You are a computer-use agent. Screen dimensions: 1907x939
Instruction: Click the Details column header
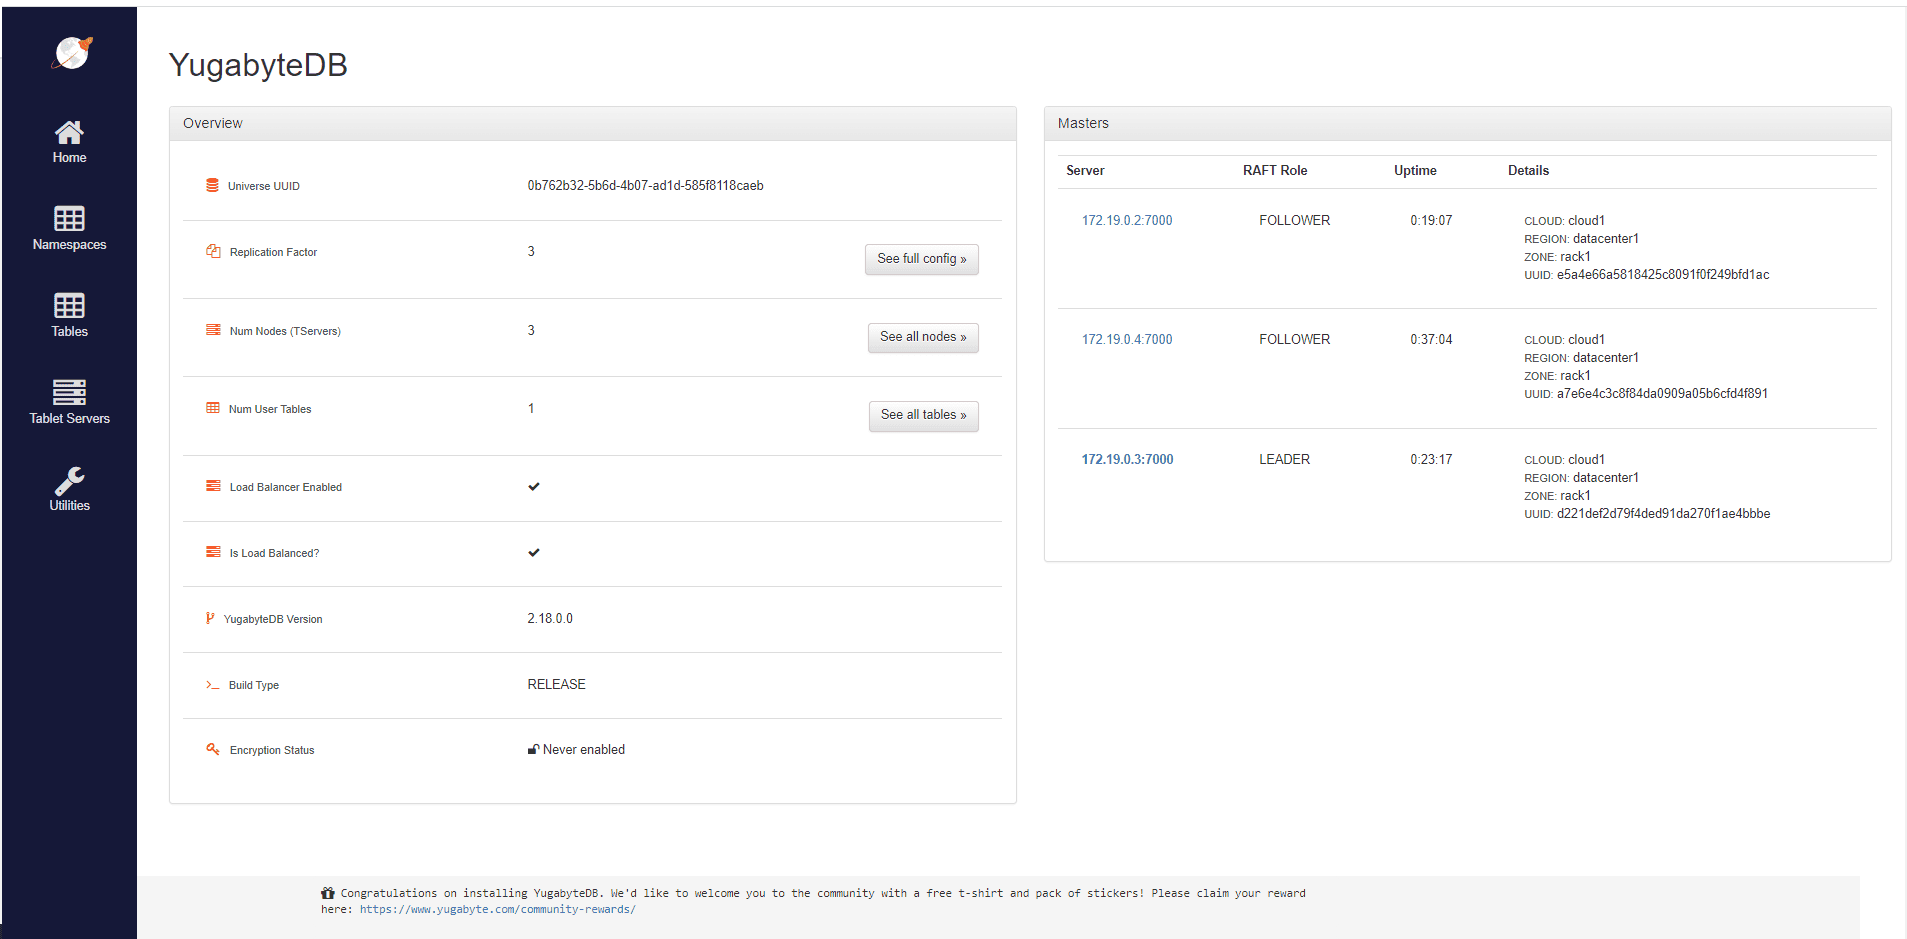click(x=1528, y=170)
